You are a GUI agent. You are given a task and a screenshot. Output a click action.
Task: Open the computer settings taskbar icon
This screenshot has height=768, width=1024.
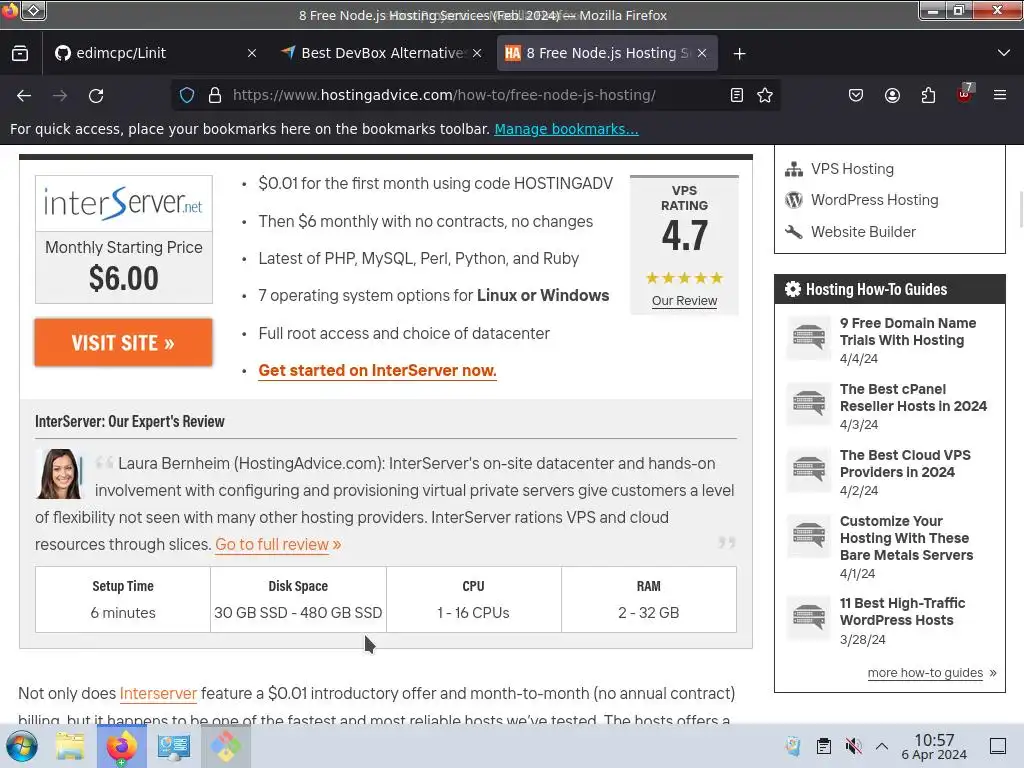[x=174, y=746]
